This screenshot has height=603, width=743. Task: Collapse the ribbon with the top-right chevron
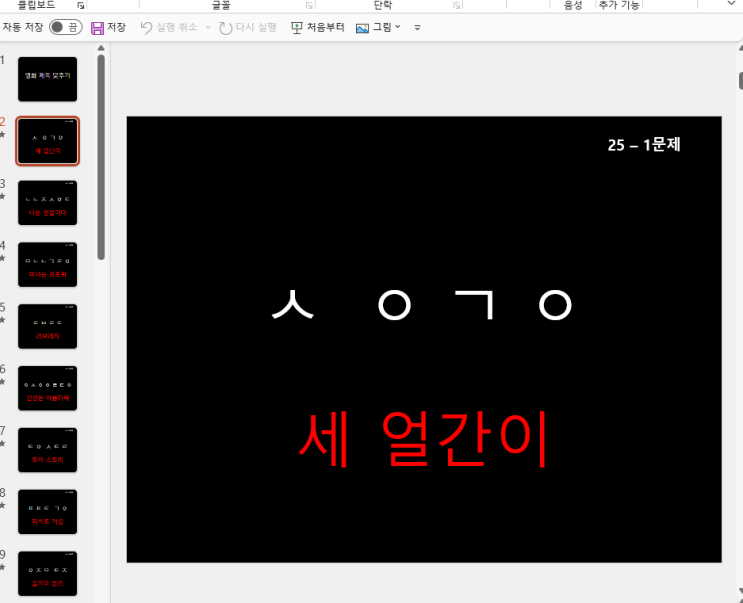click(x=731, y=3)
